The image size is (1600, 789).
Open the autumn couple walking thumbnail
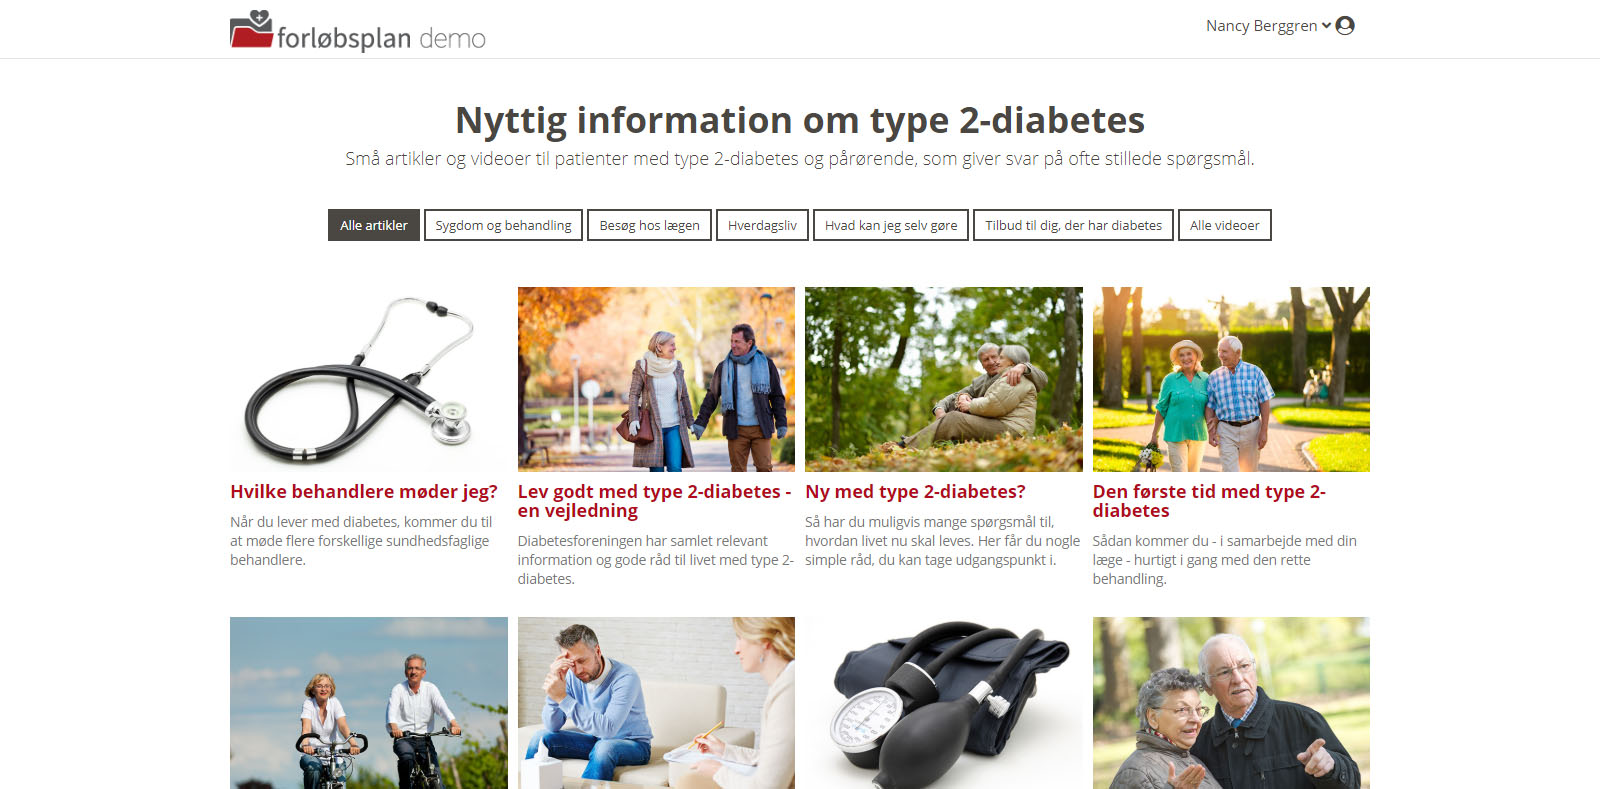(656, 379)
